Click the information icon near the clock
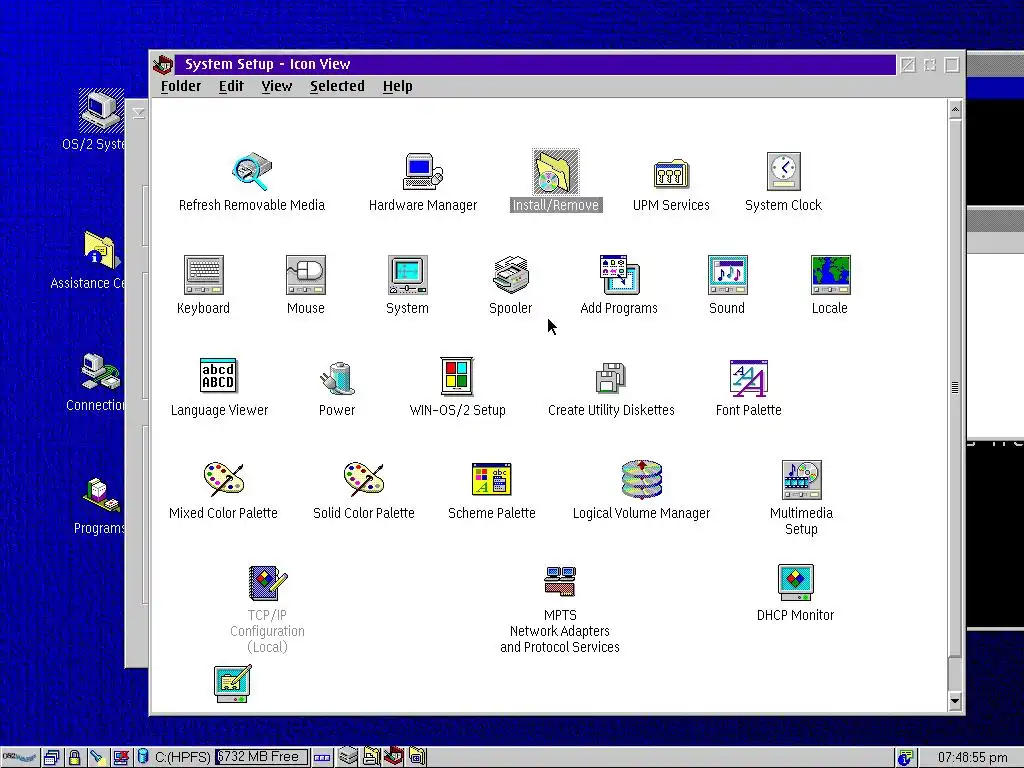 click(905, 758)
